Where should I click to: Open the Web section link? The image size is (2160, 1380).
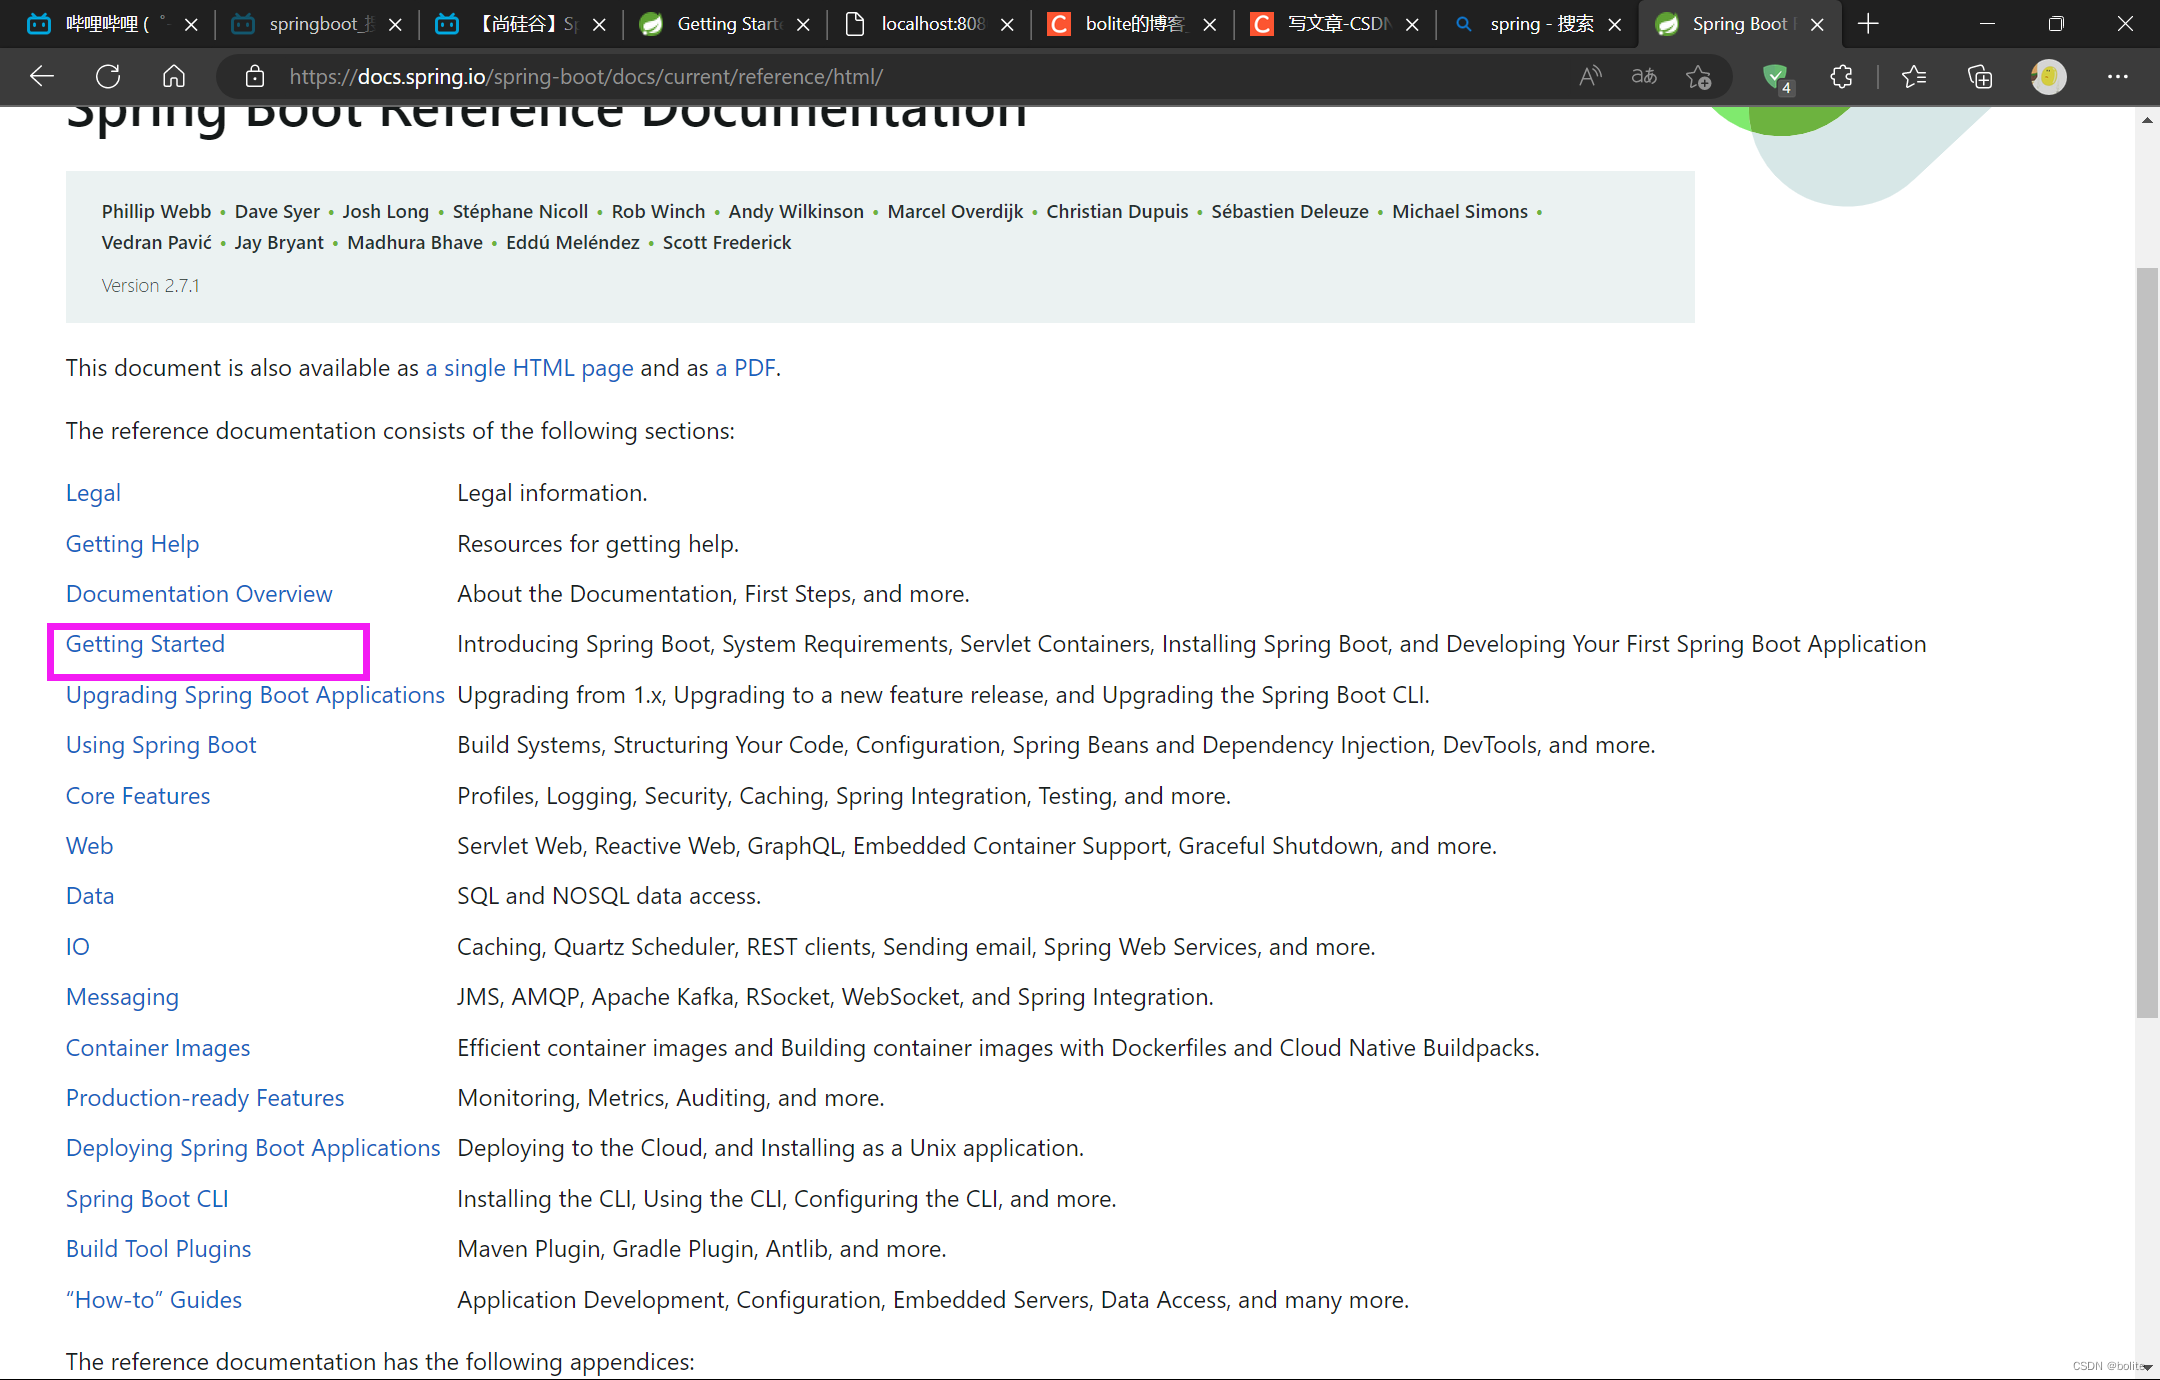(89, 846)
